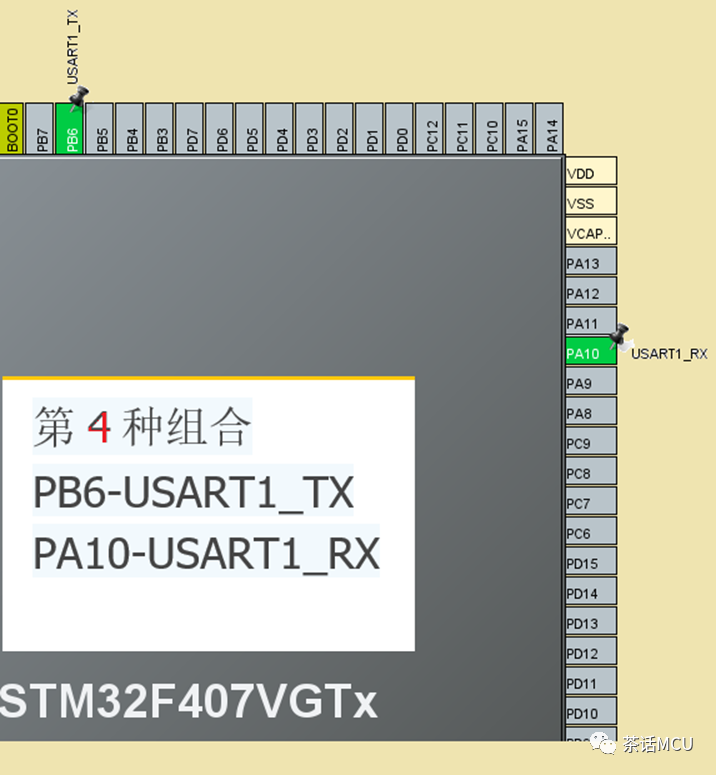Click the VDD power pin
Viewport: 716px width, 775px height.
[591, 171]
